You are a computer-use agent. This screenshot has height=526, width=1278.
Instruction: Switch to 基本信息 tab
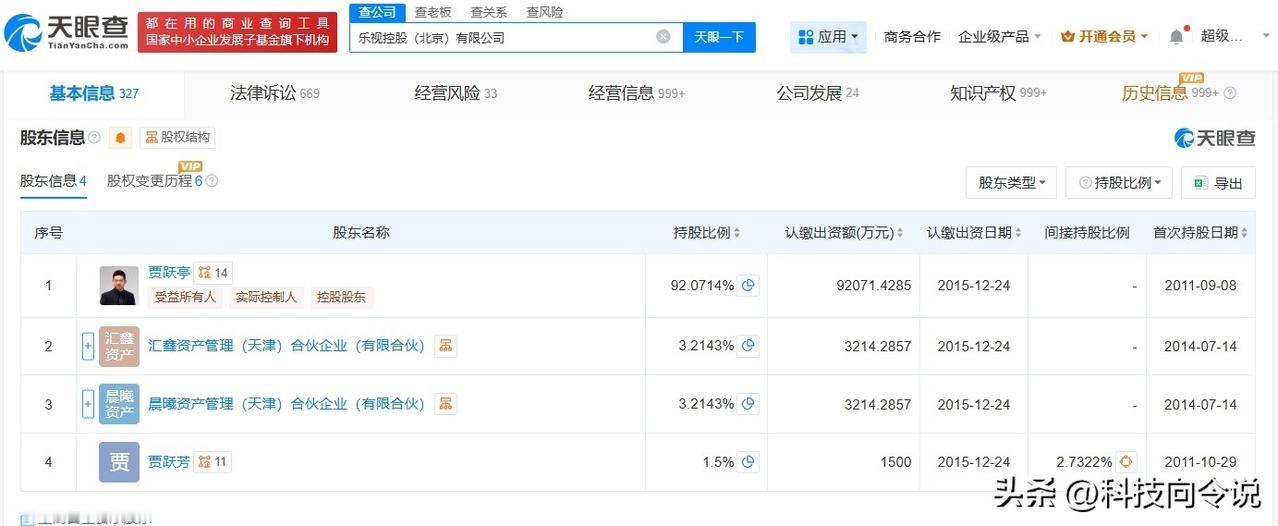tap(94, 93)
